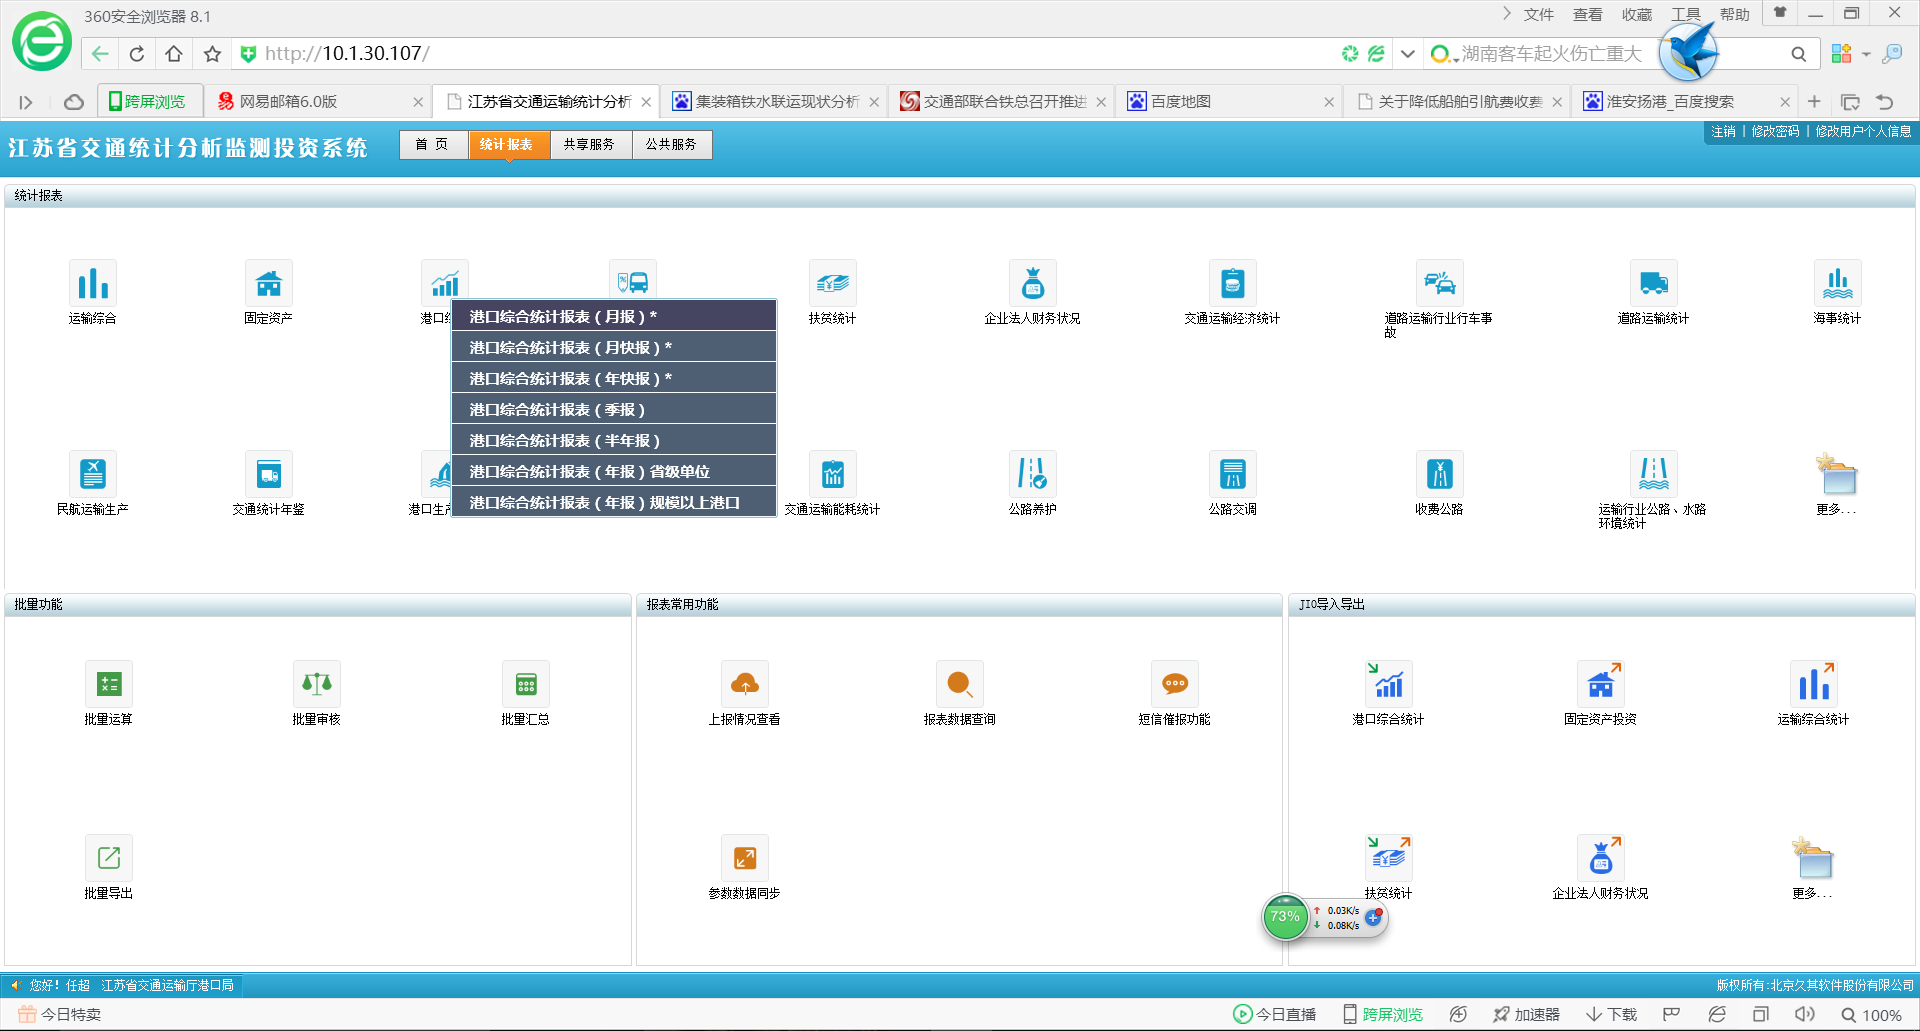Screen dimensions: 1920x1031
Task: Open the 更多... folder in 统计报表
Action: [x=1837, y=477]
